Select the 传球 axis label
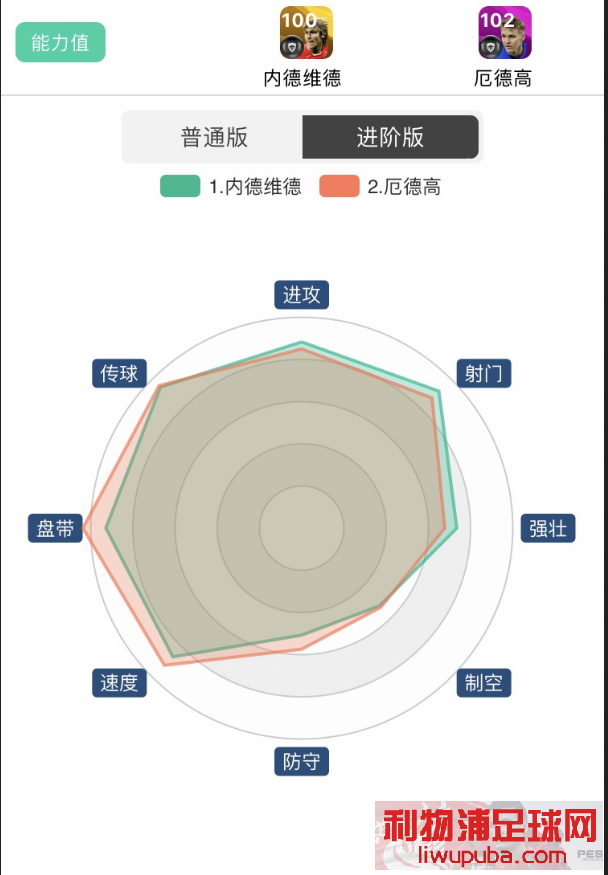The height and width of the screenshot is (875, 608). click(119, 373)
